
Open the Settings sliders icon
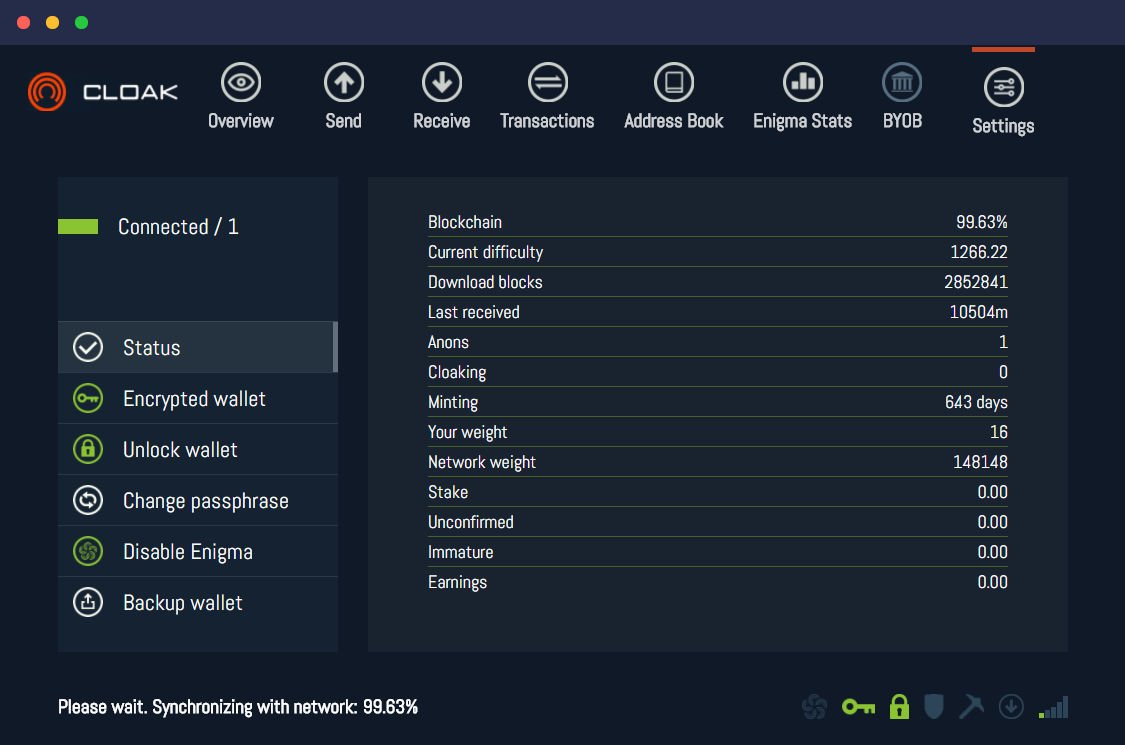coord(1004,88)
